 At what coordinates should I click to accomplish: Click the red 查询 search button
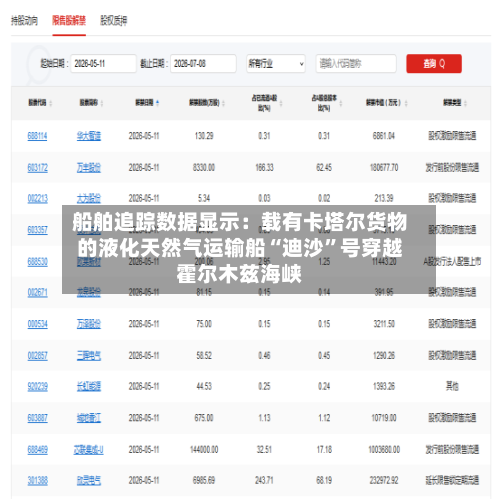434,63
